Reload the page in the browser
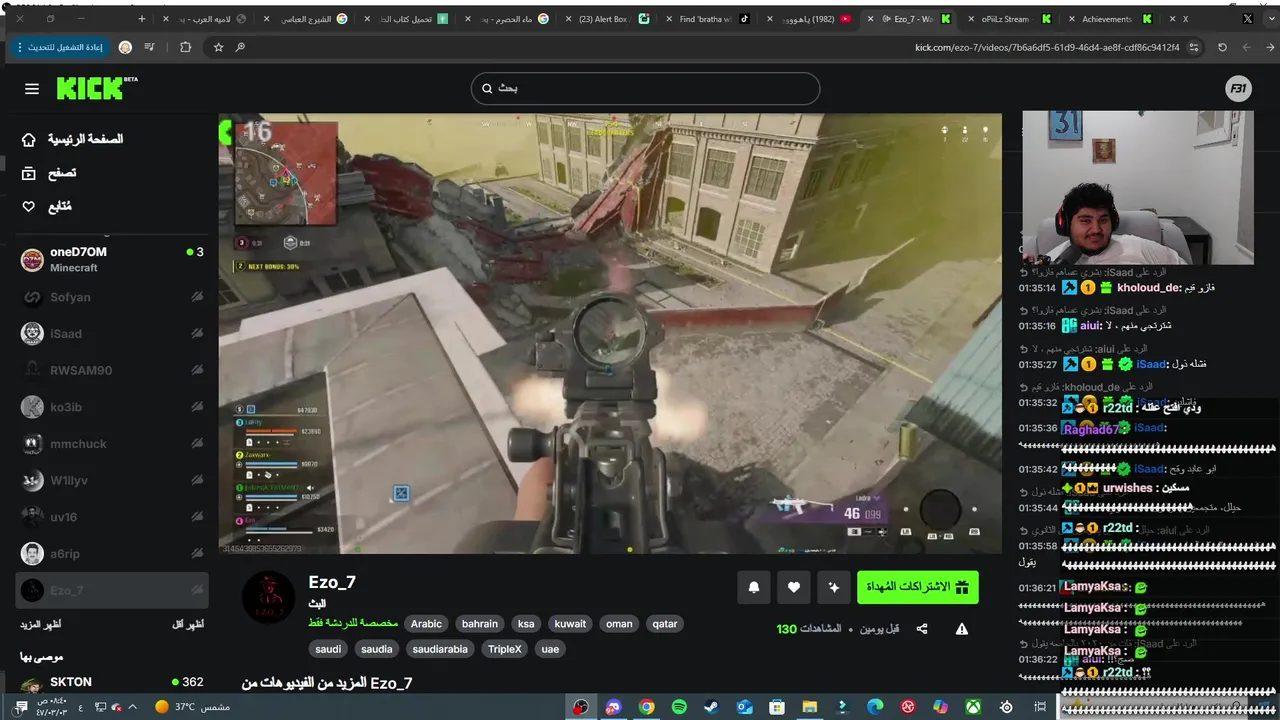 (x=1222, y=47)
